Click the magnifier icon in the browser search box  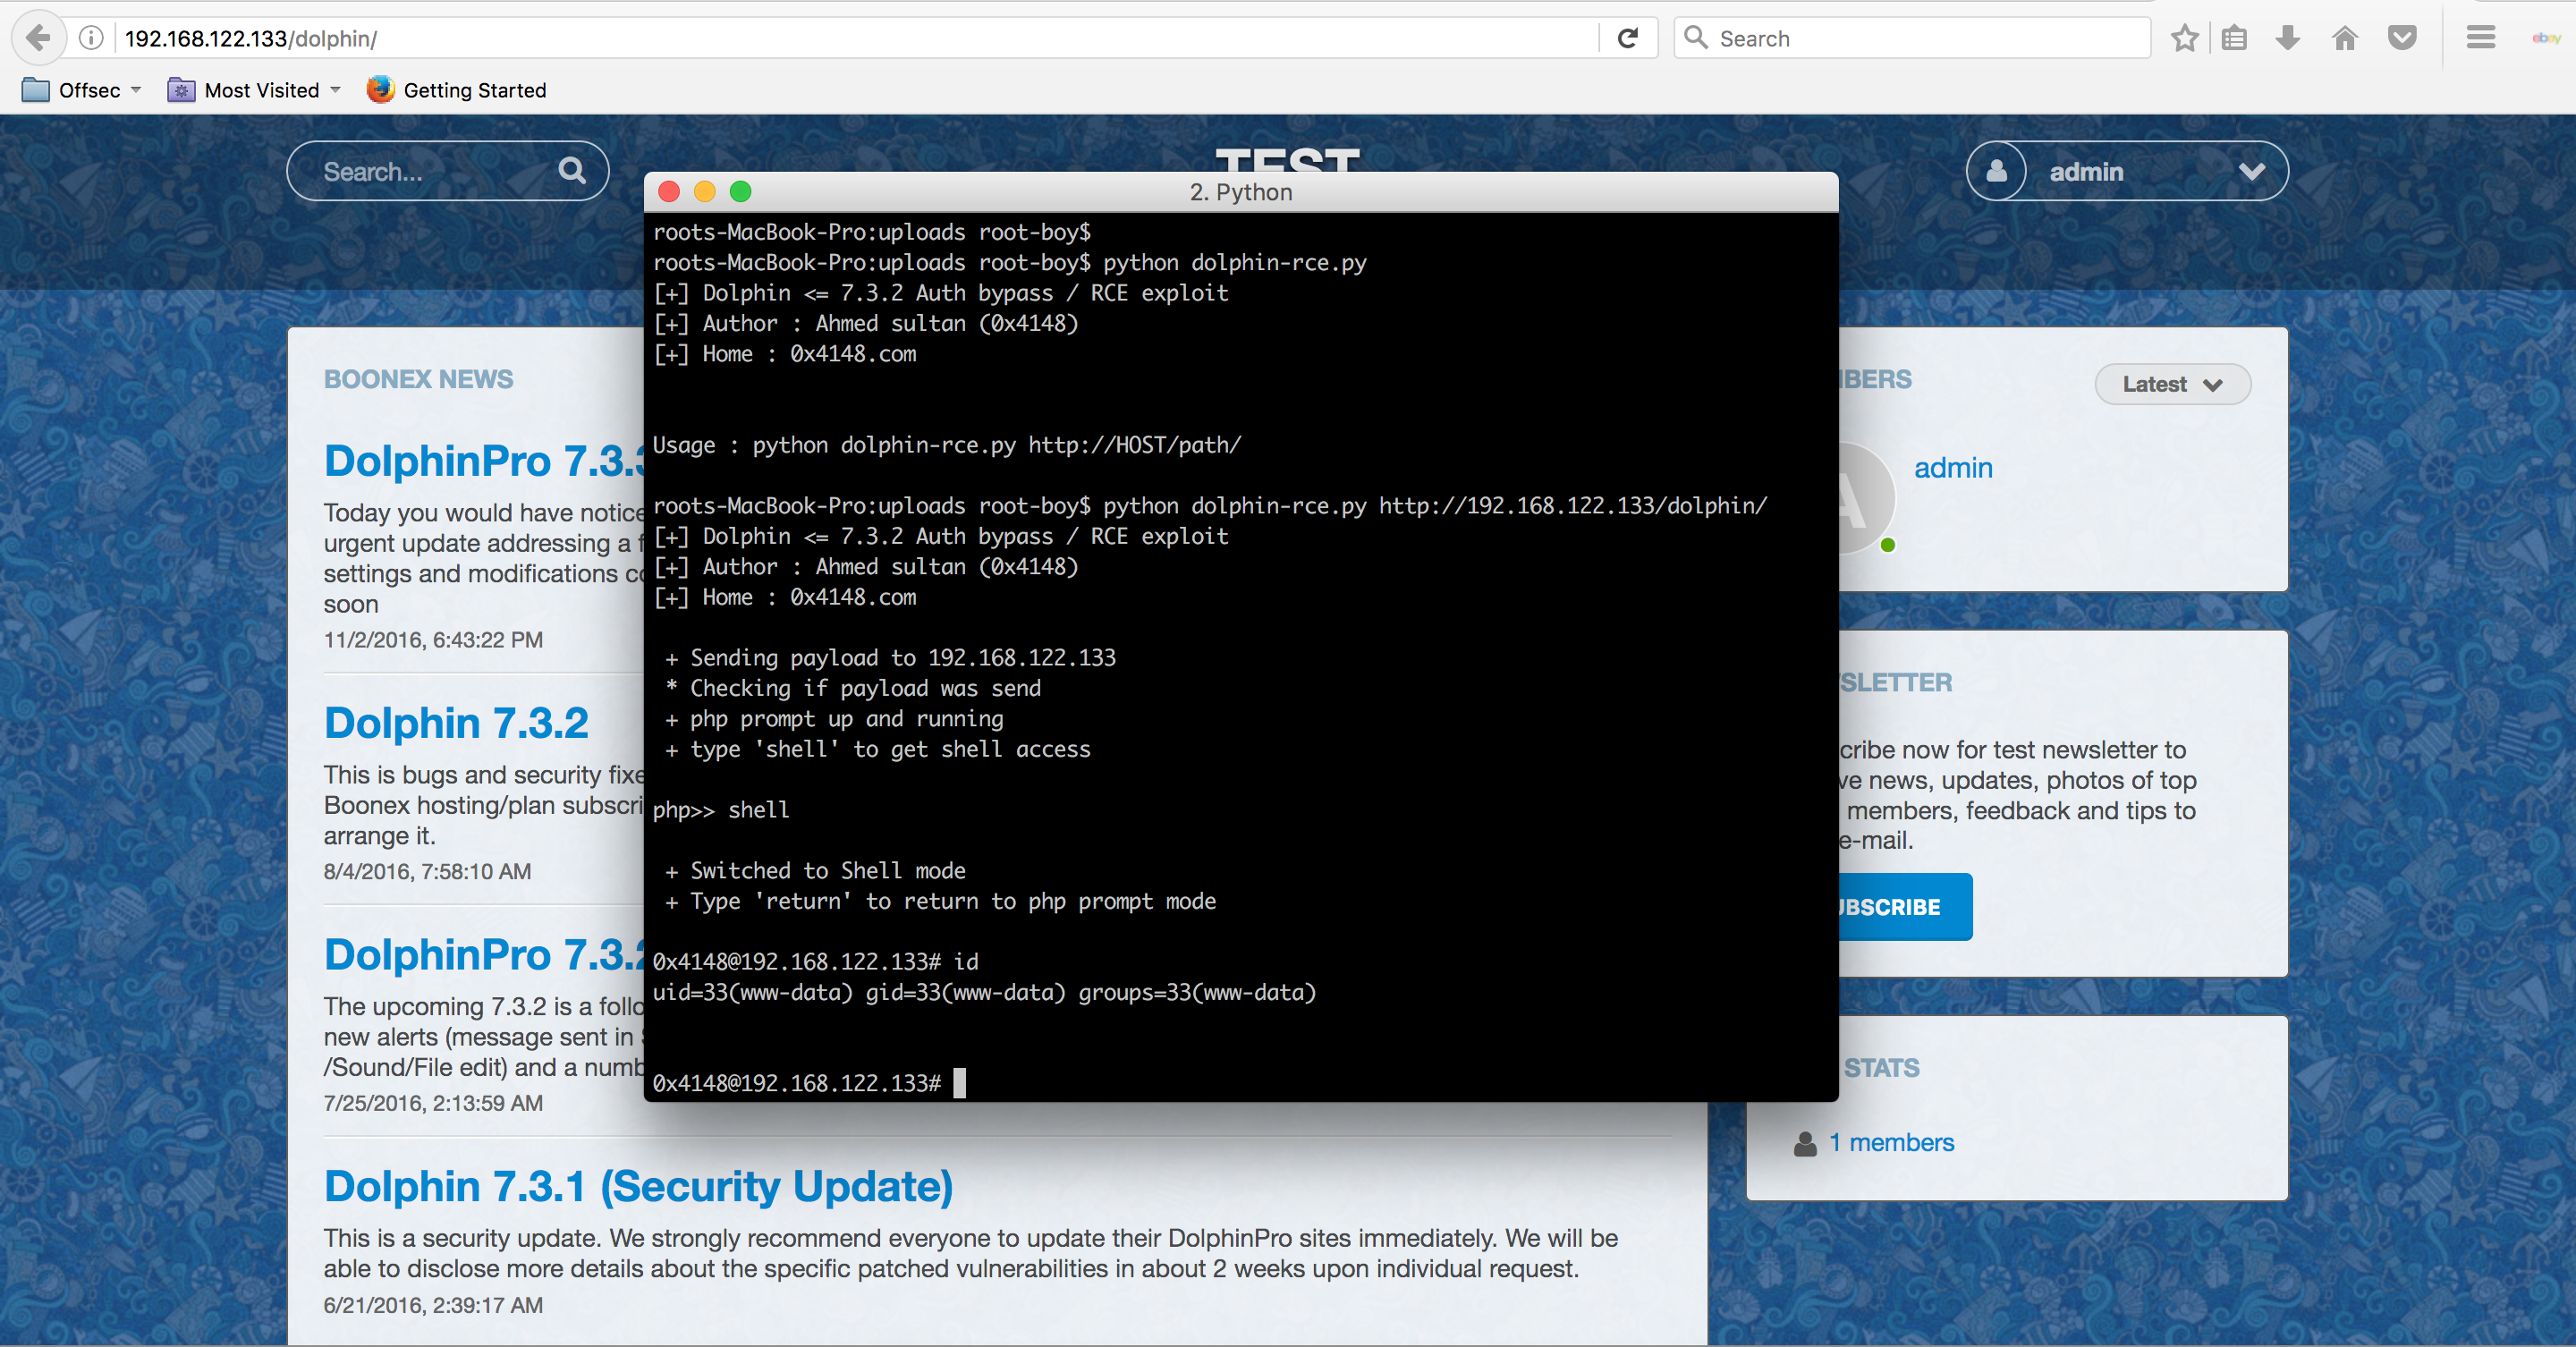coord(1695,38)
